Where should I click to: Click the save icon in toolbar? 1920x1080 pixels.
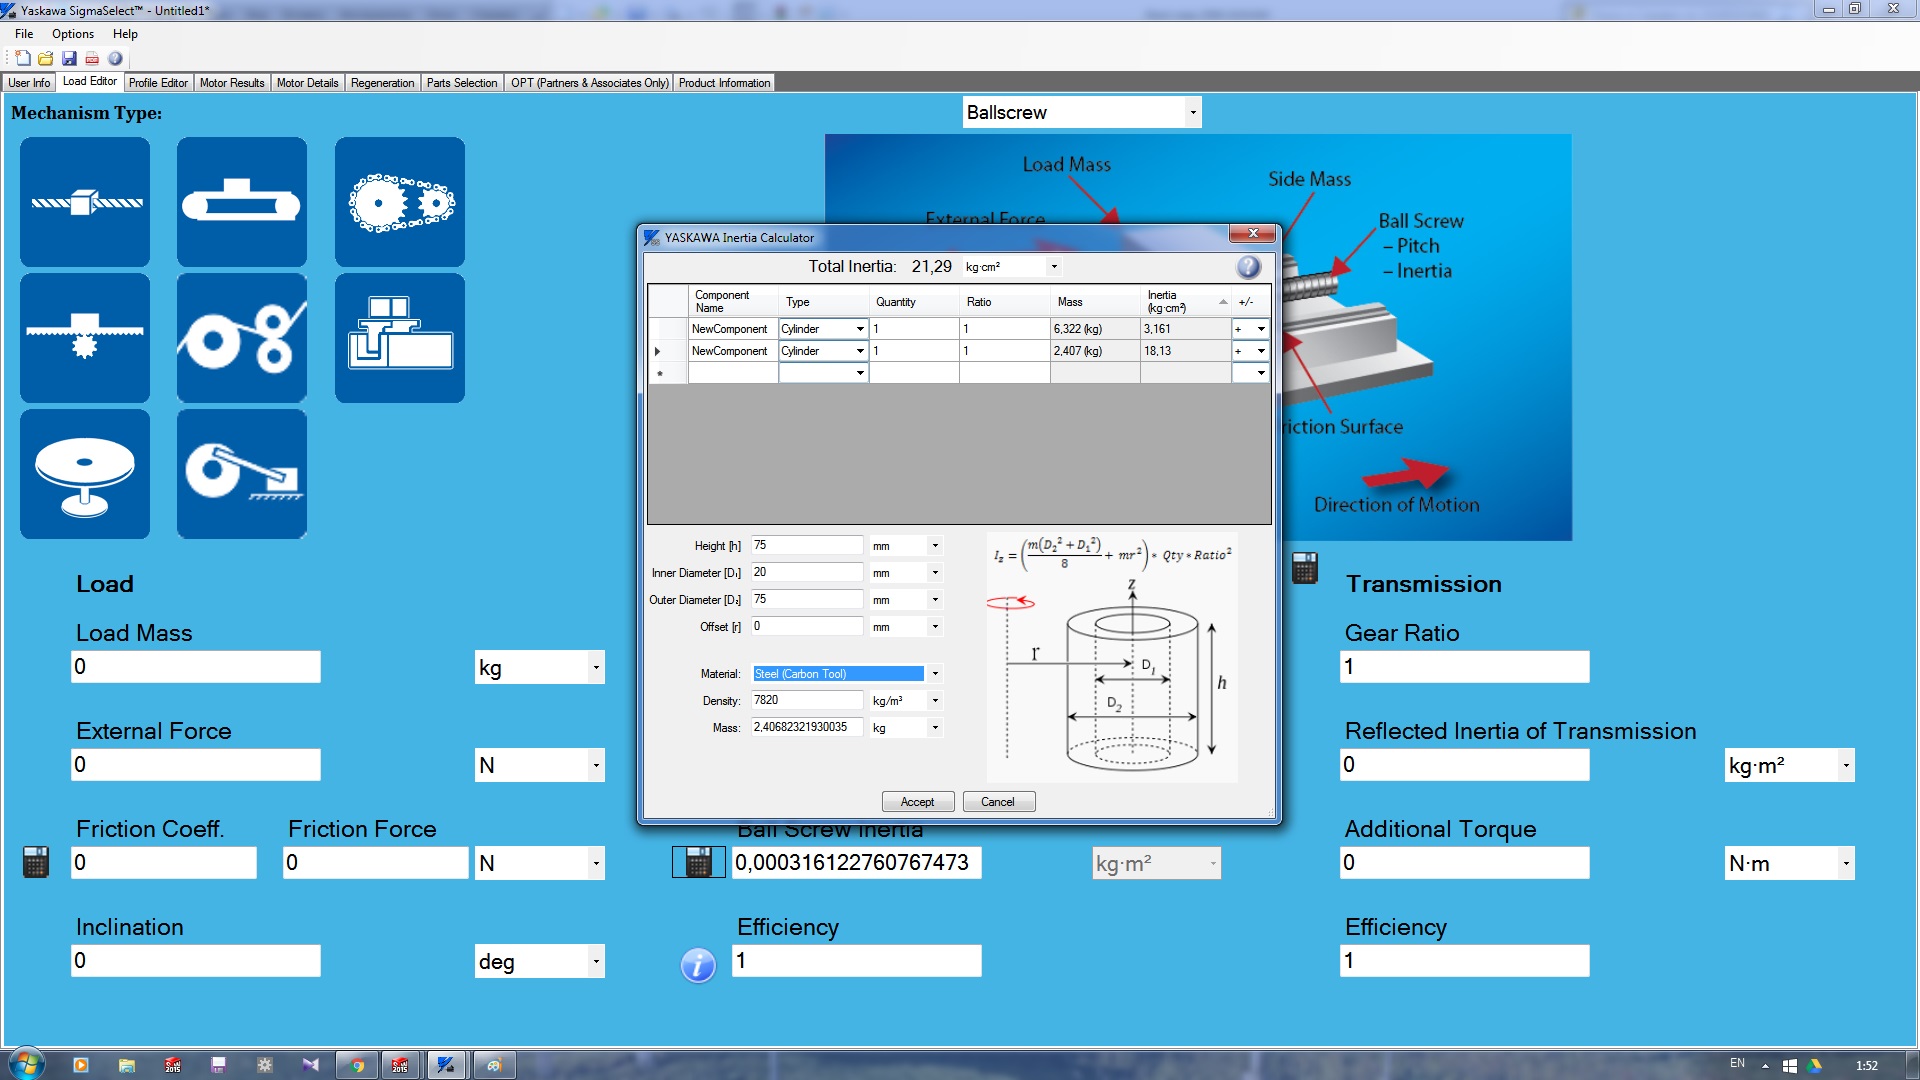pos(69,59)
